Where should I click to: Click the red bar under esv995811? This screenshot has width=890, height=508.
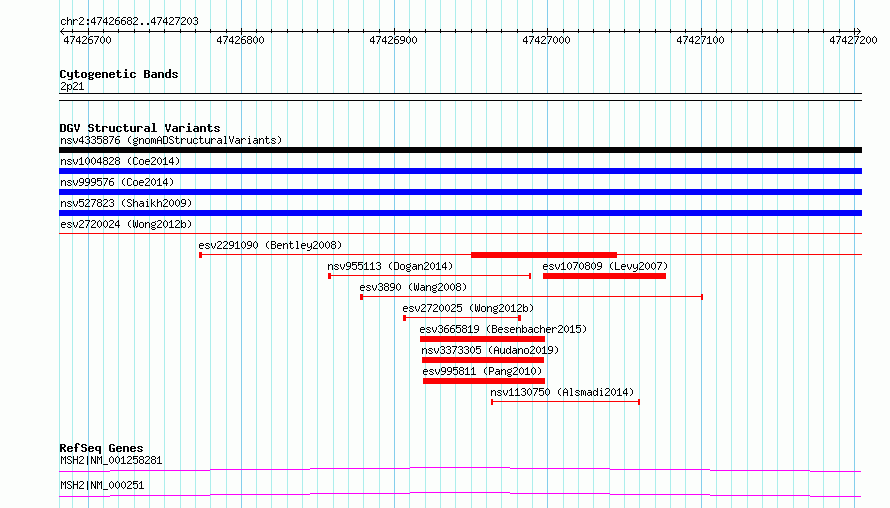click(484, 381)
